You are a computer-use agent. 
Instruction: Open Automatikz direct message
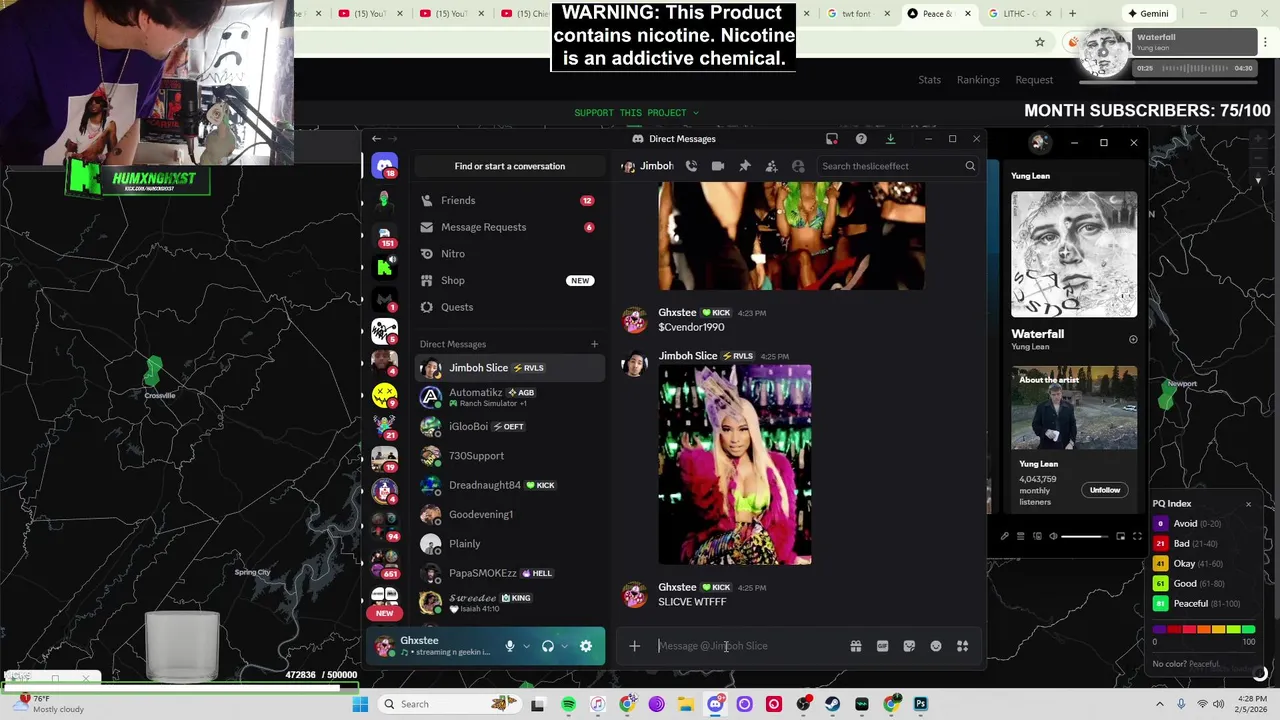click(x=510, y=397)
